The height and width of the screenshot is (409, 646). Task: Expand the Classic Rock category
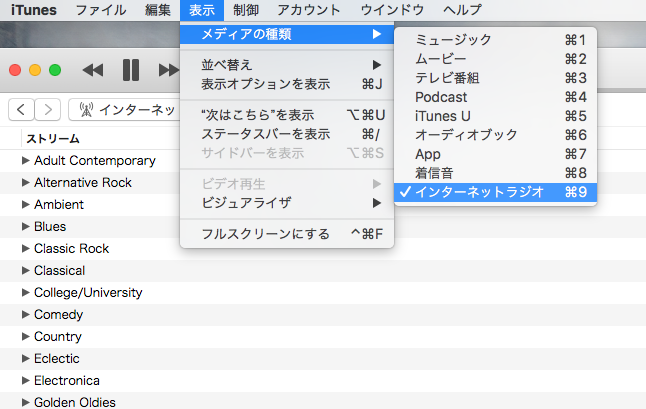click(26, 248)
